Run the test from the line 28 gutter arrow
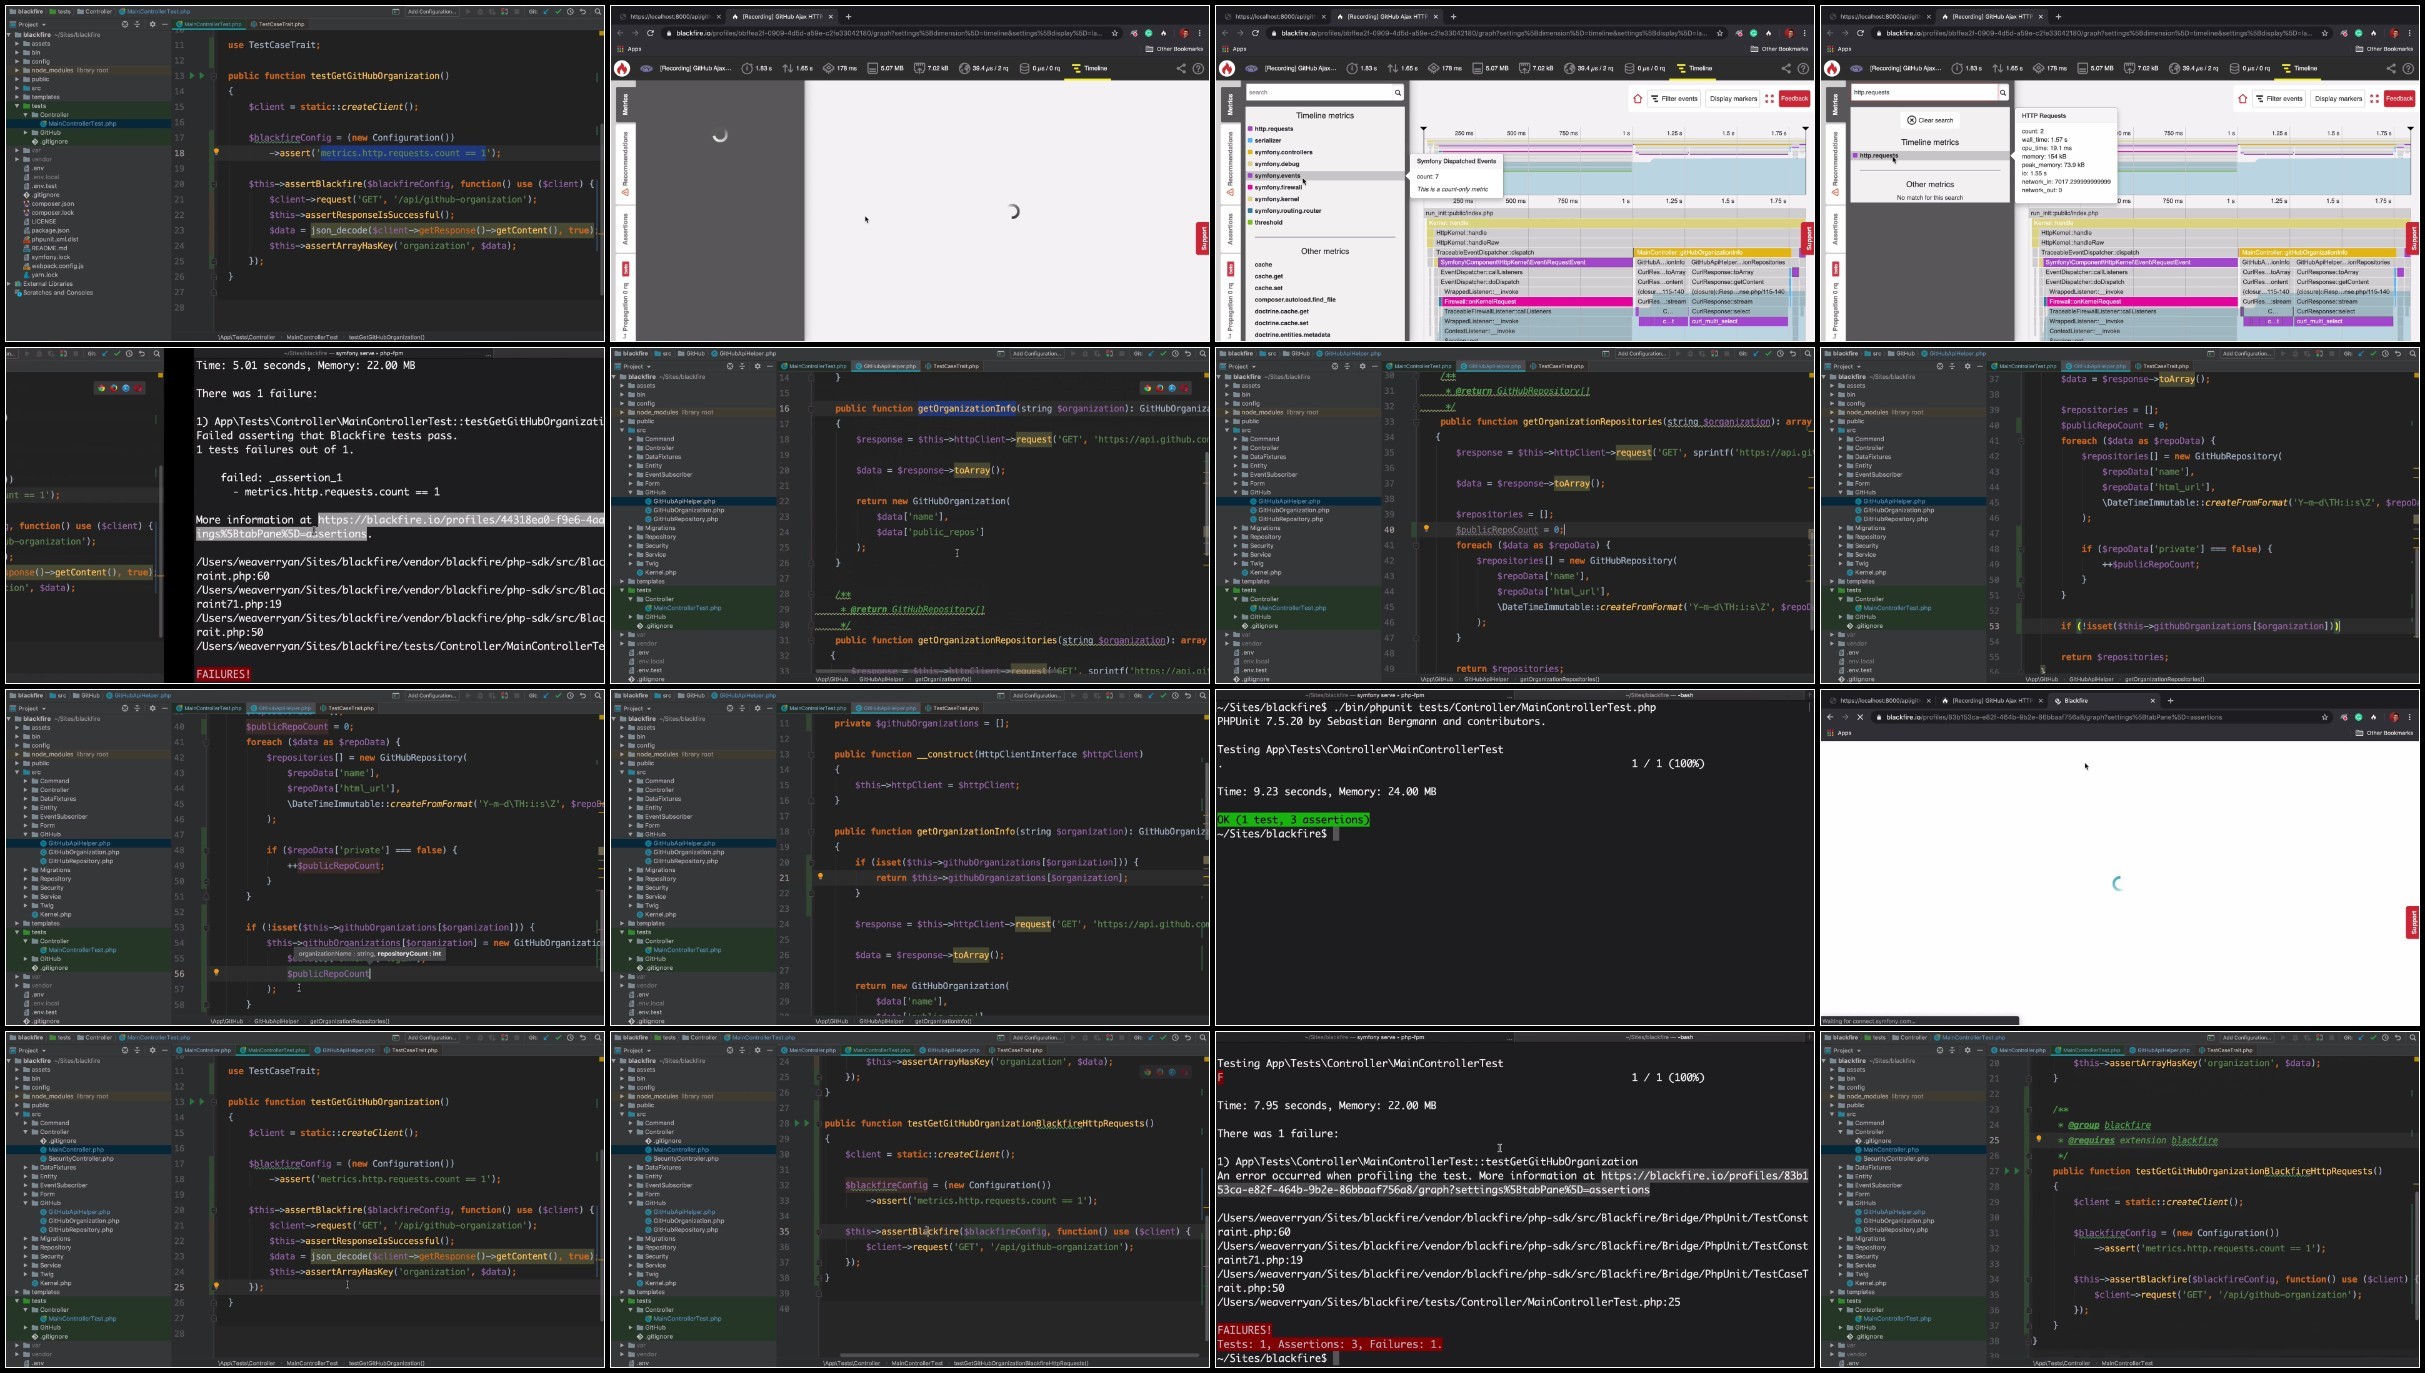The width and height of the screenshot is (2425, 1373). coord(798,1123)
